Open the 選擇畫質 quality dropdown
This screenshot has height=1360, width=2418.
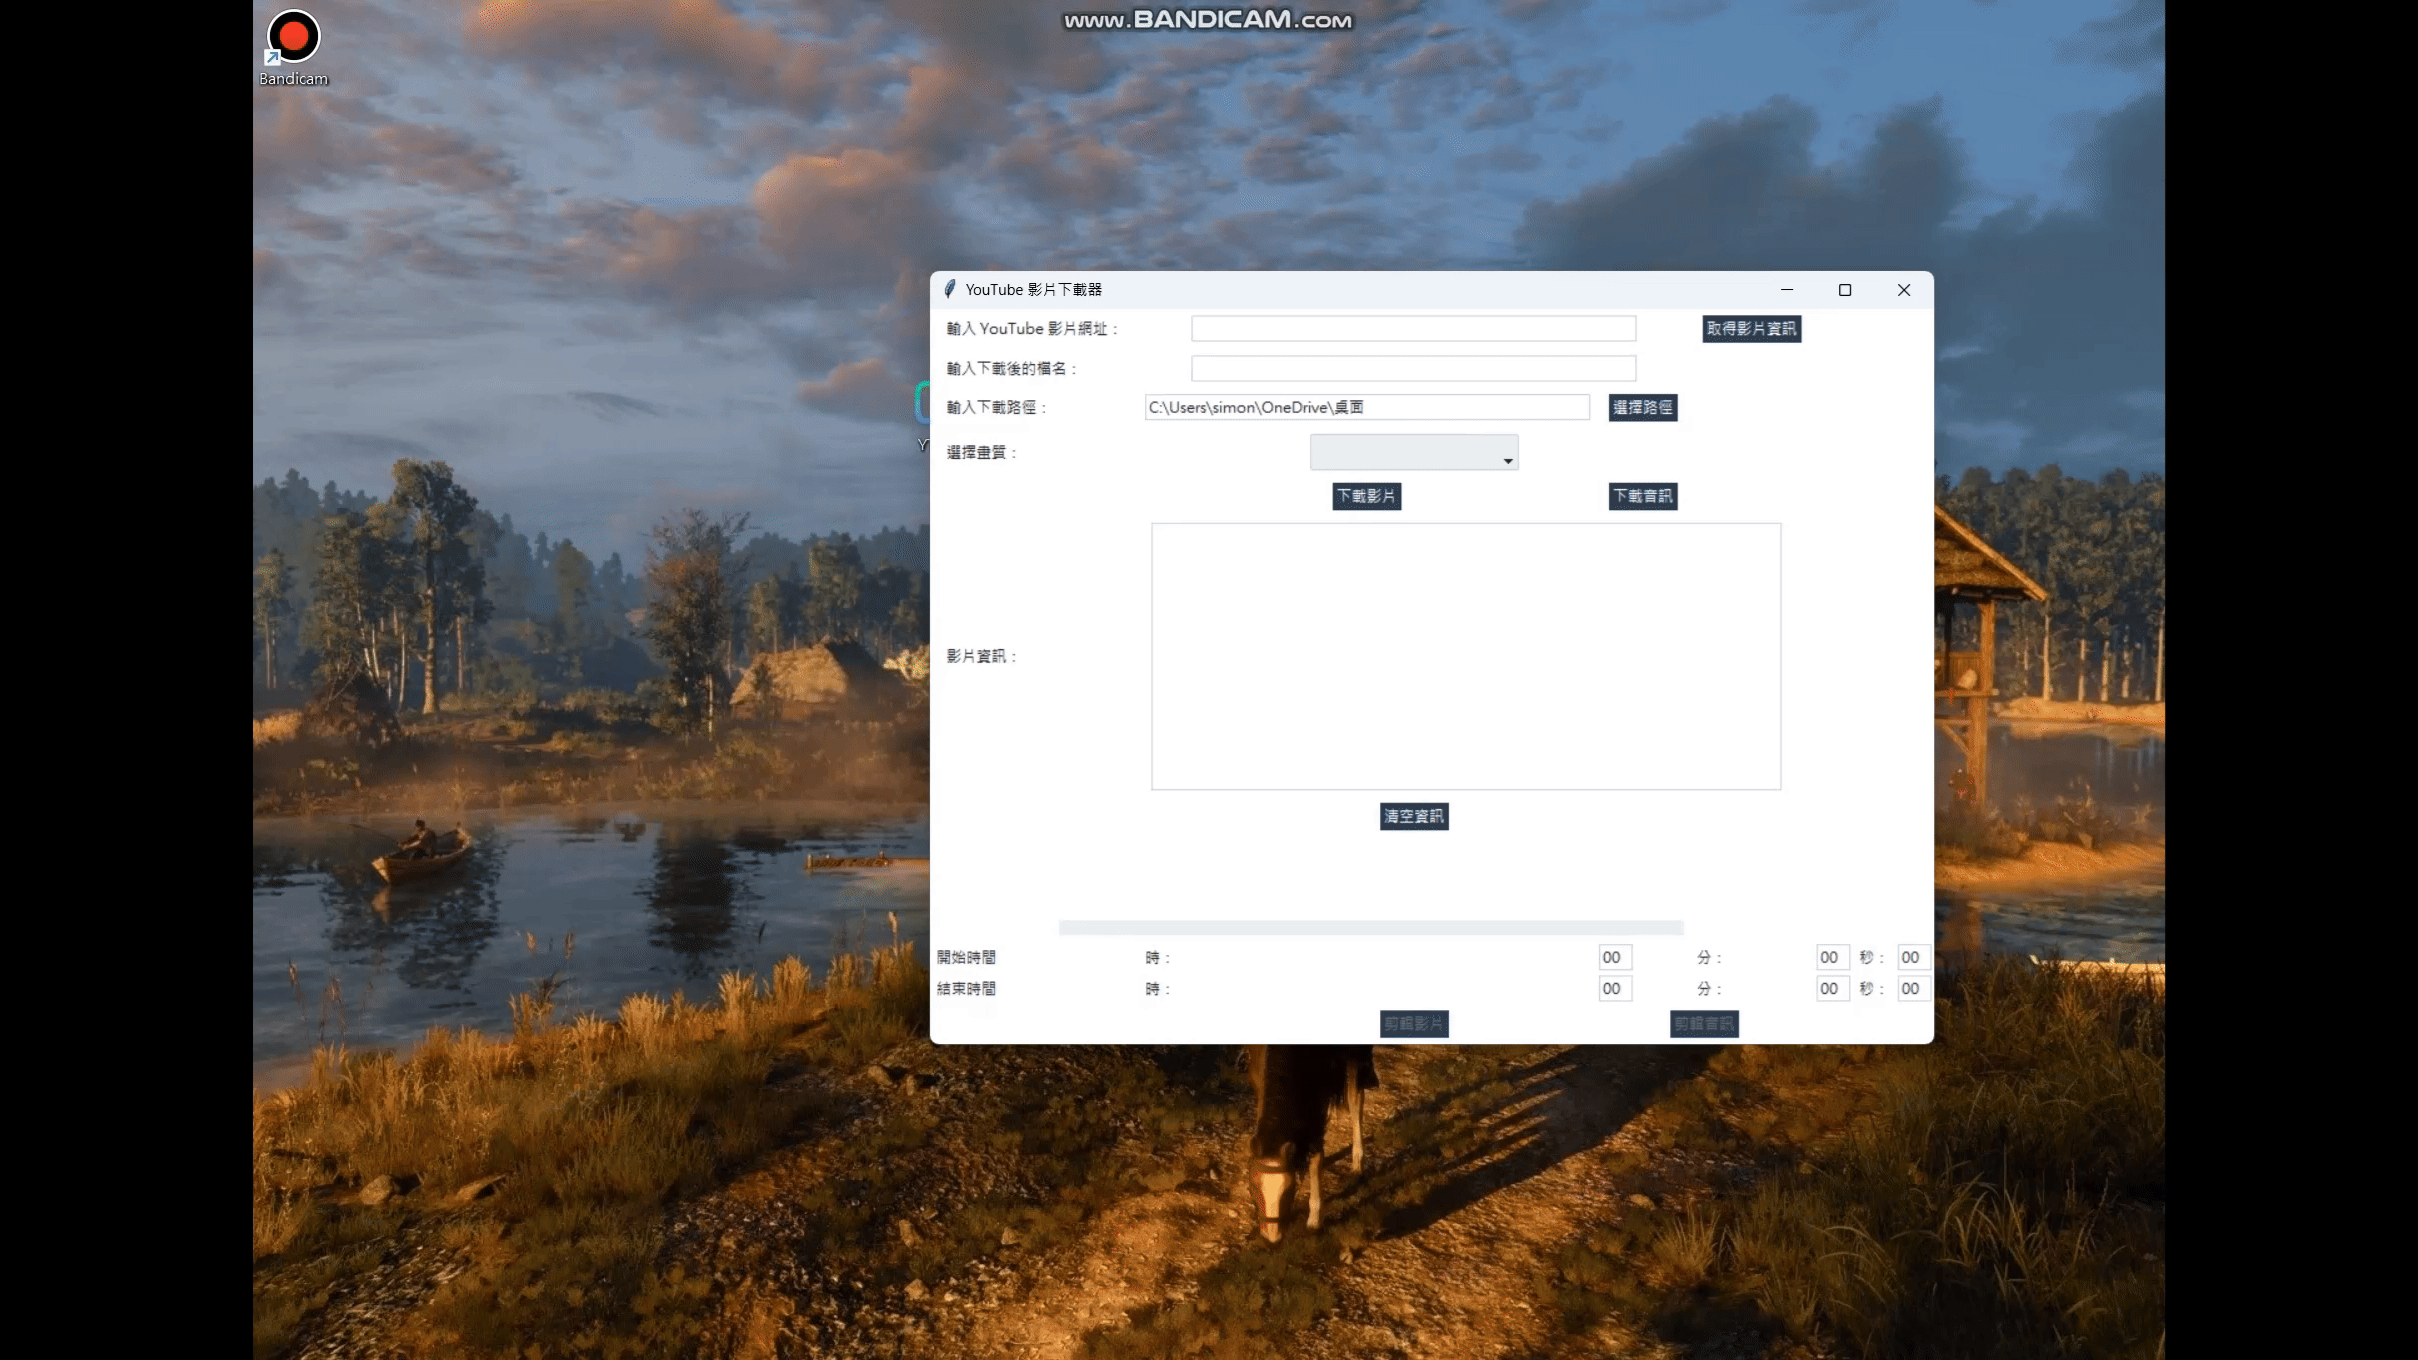(1413, 452)
